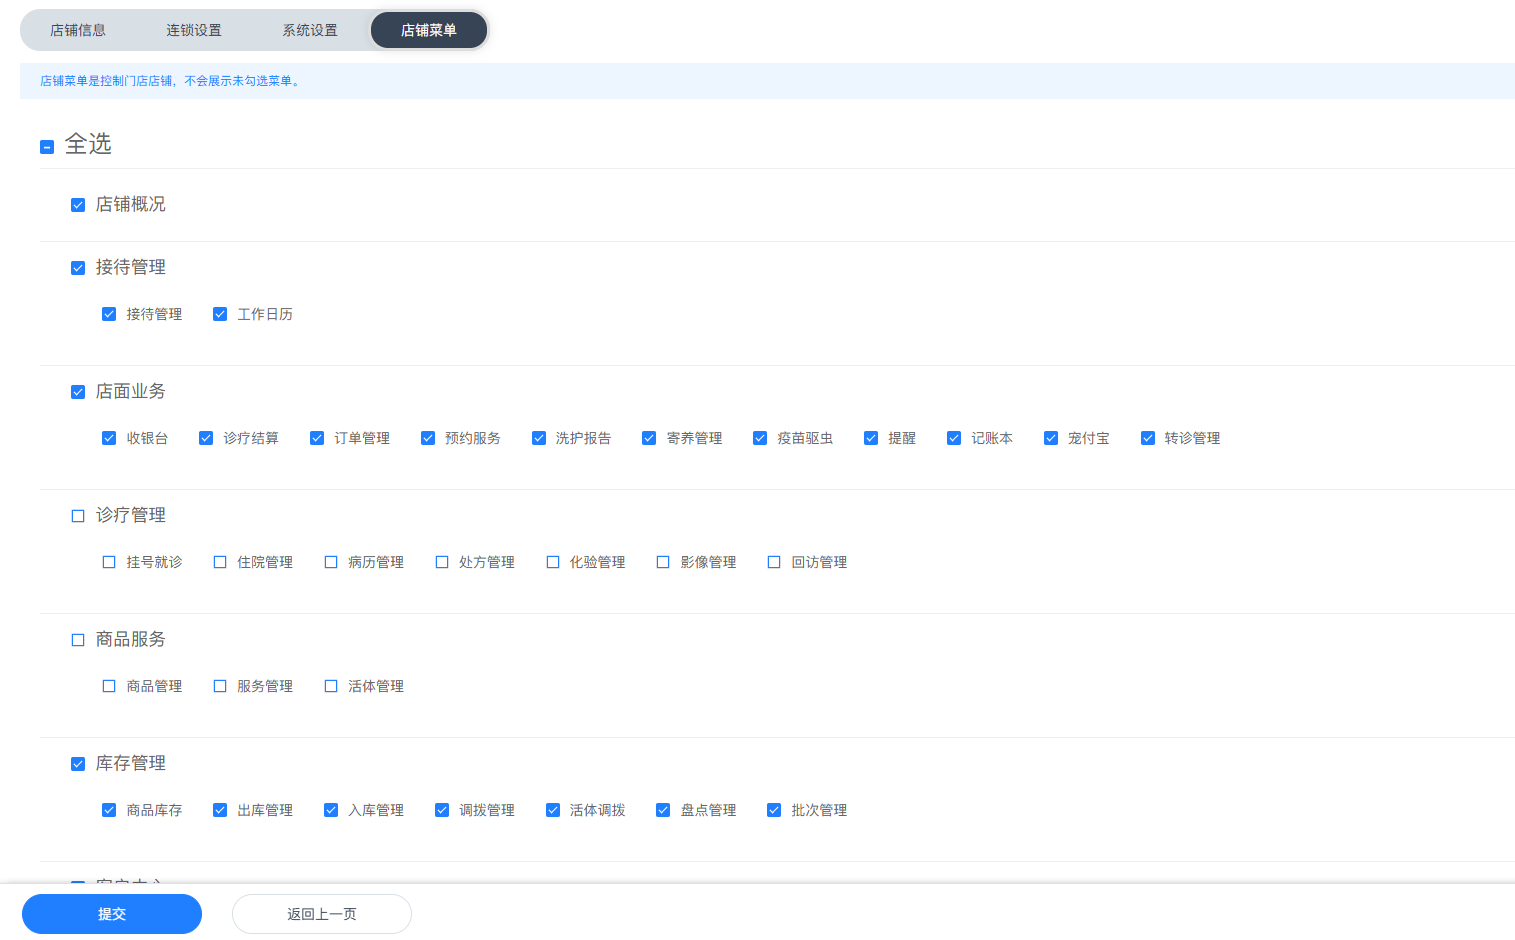Viewport: 1515px width, 940px height.
Task: Uncheck the 店铺概况 checkbox
Action: (78, 205)
